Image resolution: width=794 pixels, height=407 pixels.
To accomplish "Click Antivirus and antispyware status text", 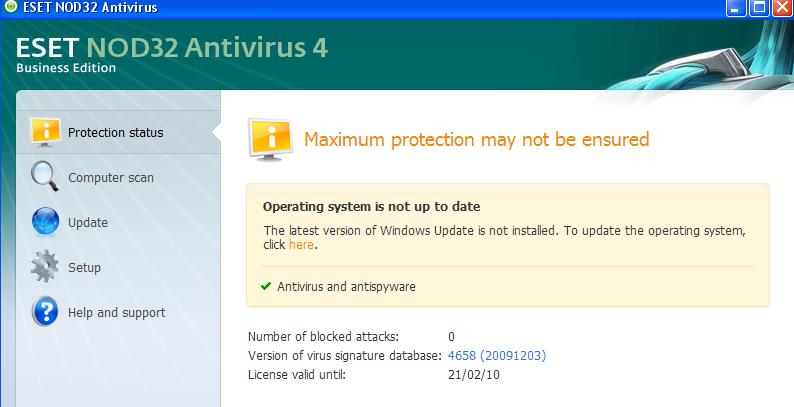I will click(x=346, y=286).
